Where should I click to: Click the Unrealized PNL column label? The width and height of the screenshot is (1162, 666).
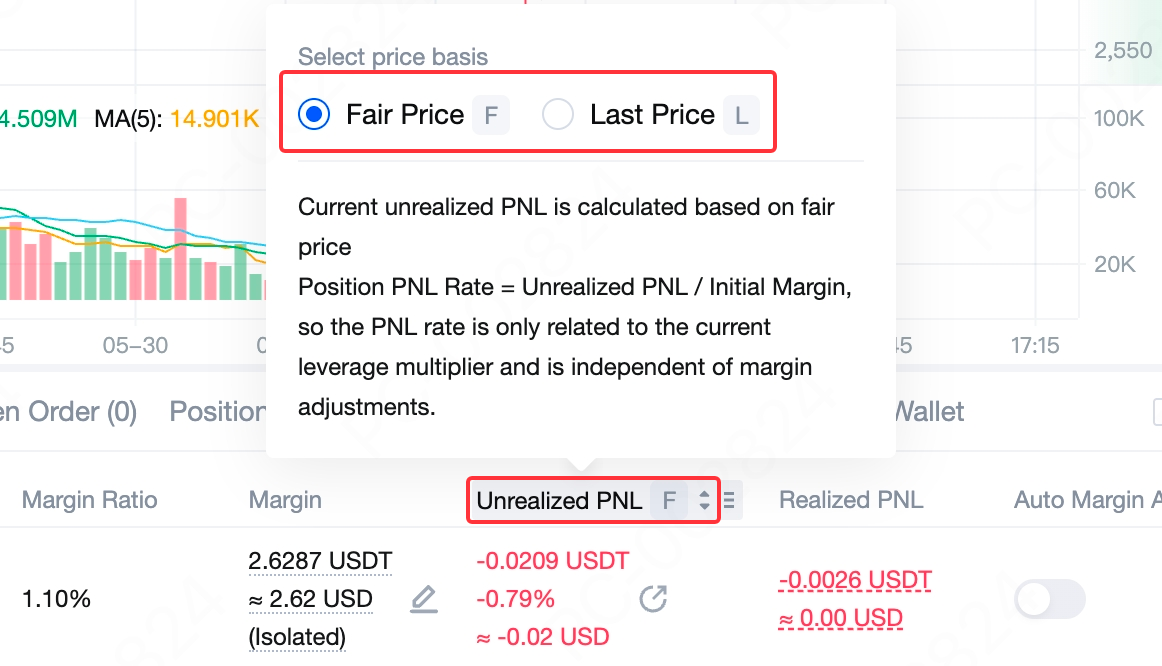tap(559, 500)
